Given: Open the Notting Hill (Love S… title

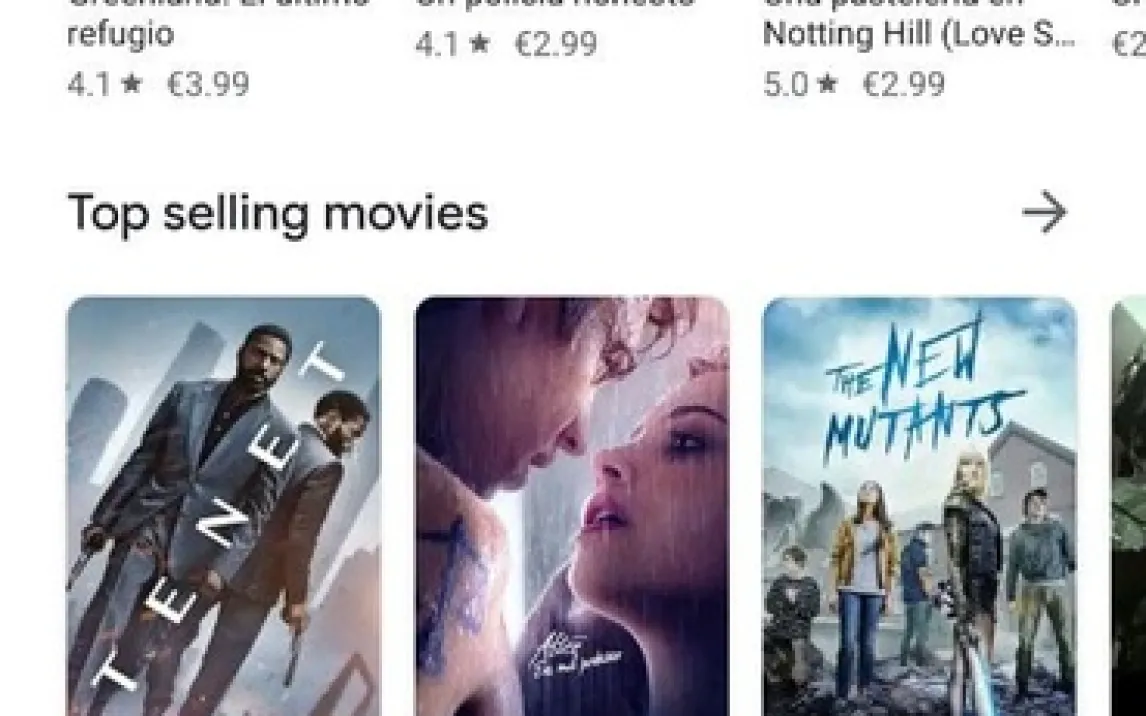Looking at the screenshot, I should click(919, 34).
